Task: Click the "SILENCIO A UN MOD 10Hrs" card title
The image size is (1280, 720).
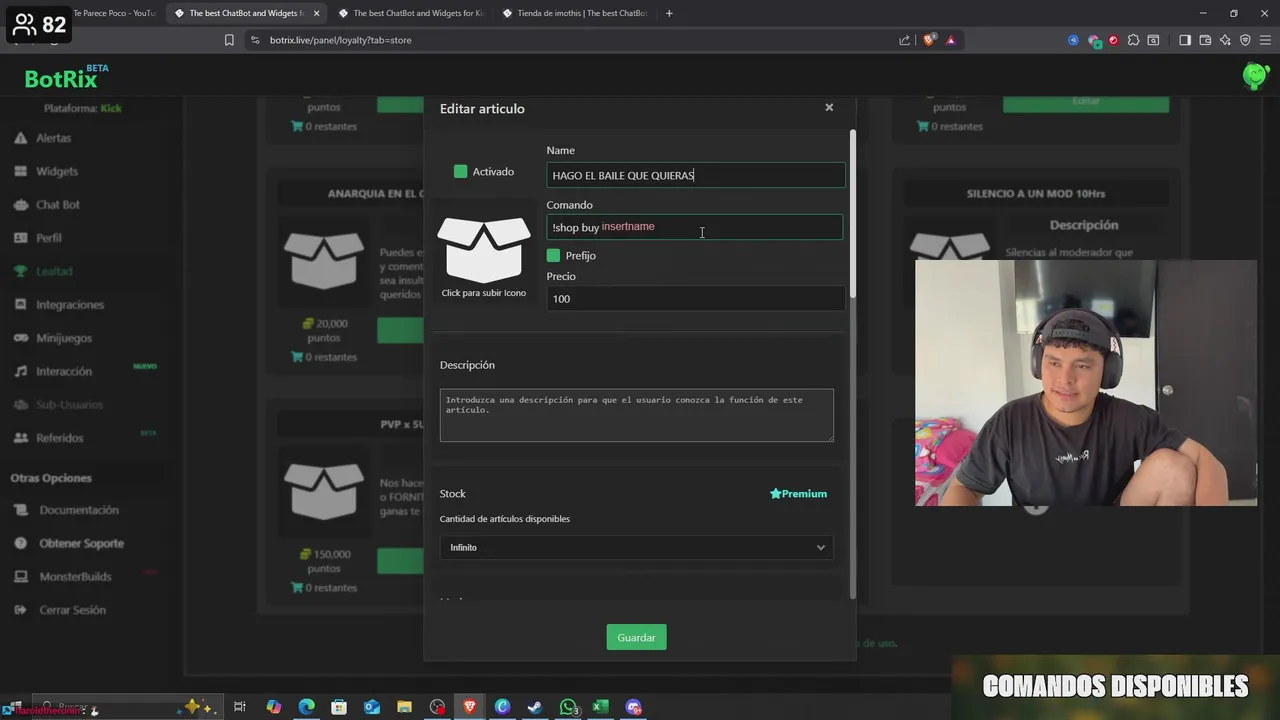Action: click(x=1035, y=194)
